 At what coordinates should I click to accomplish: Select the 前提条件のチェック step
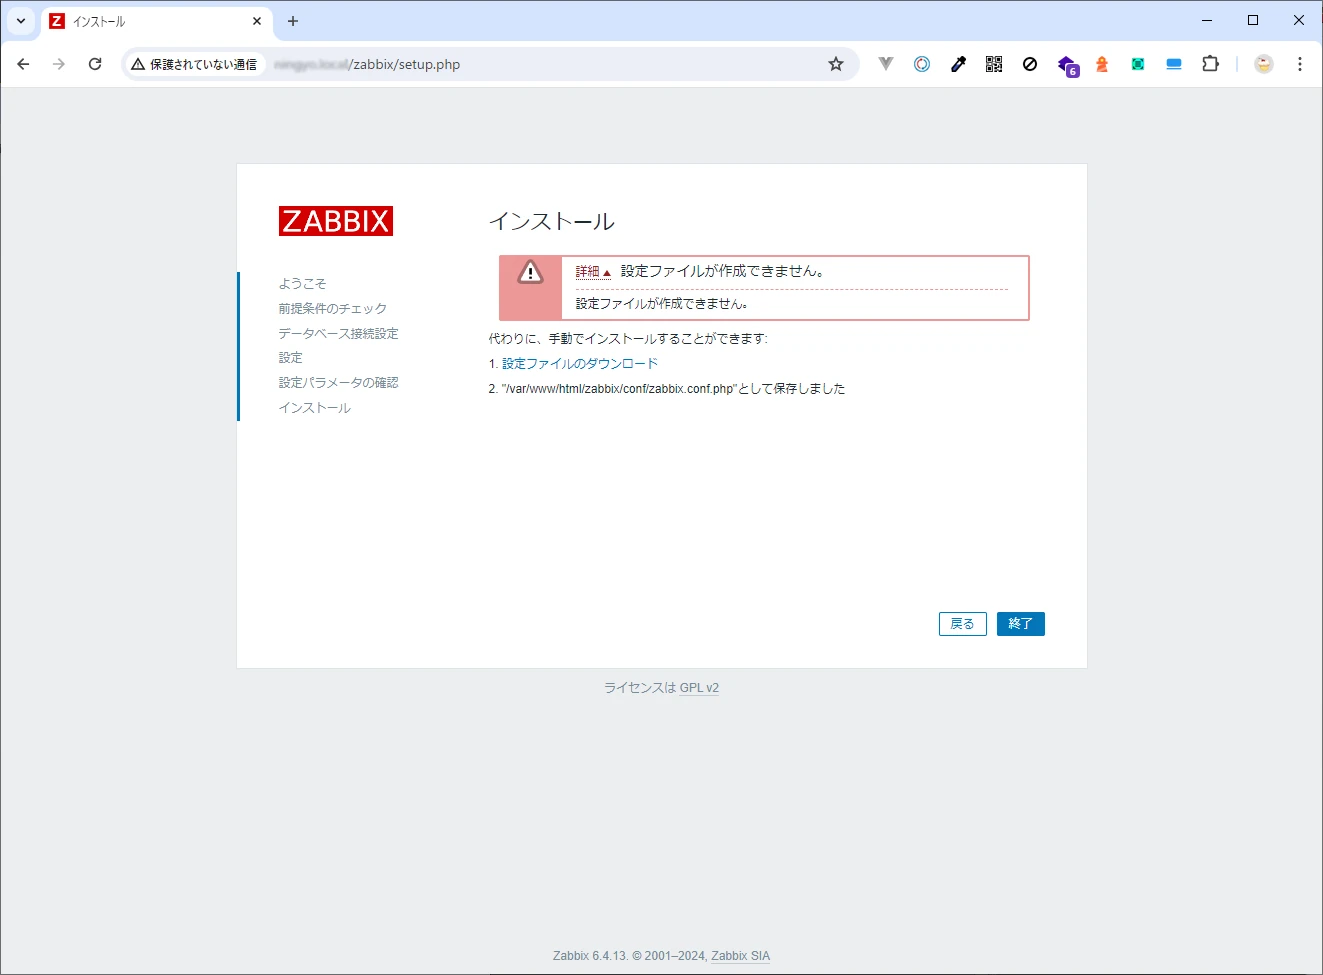click(x=332, y=309)
